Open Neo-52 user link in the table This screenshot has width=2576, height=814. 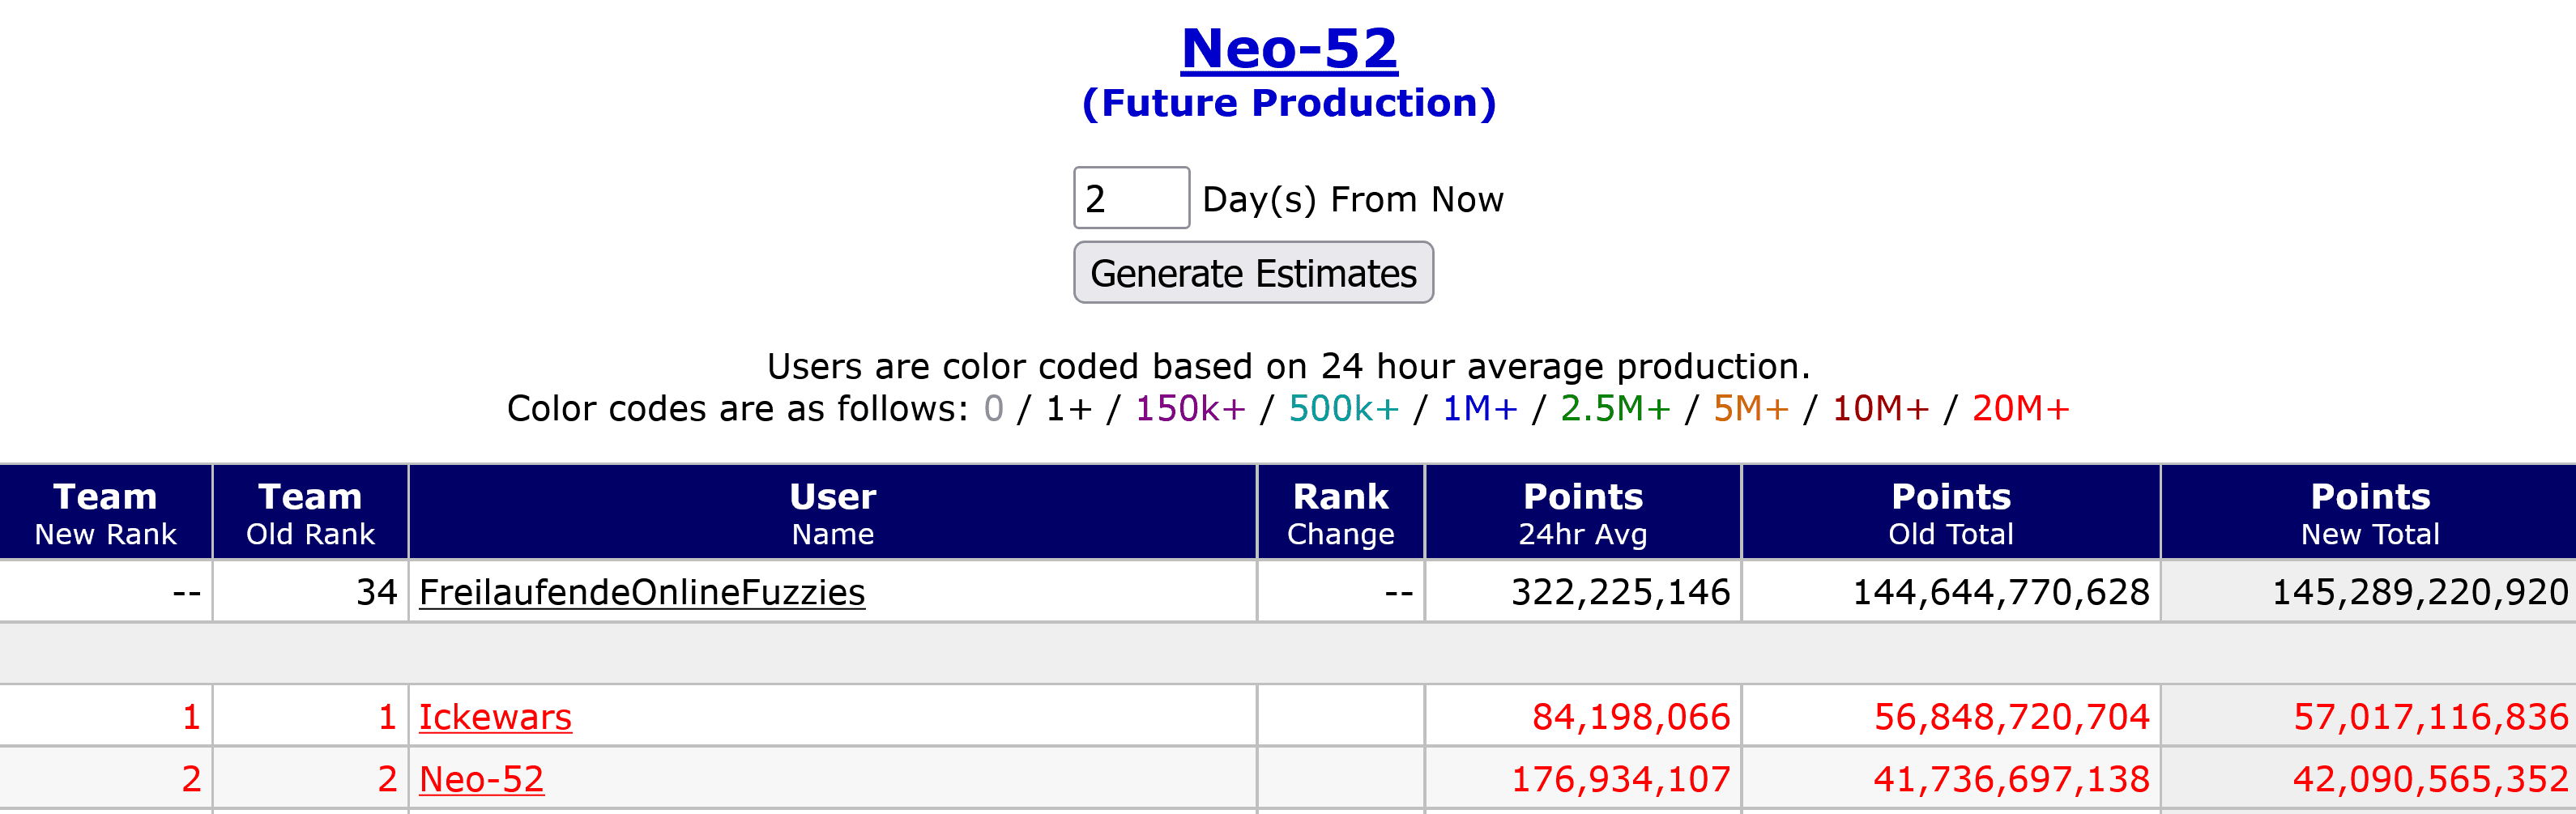(x=481, y=779)
